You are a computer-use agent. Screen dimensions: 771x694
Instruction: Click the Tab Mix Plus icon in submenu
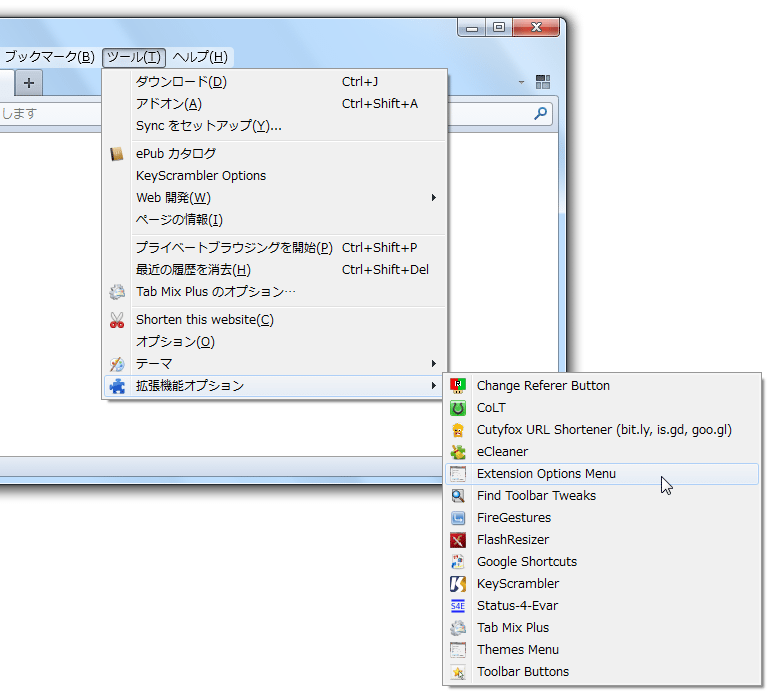(x=458, y=628)
